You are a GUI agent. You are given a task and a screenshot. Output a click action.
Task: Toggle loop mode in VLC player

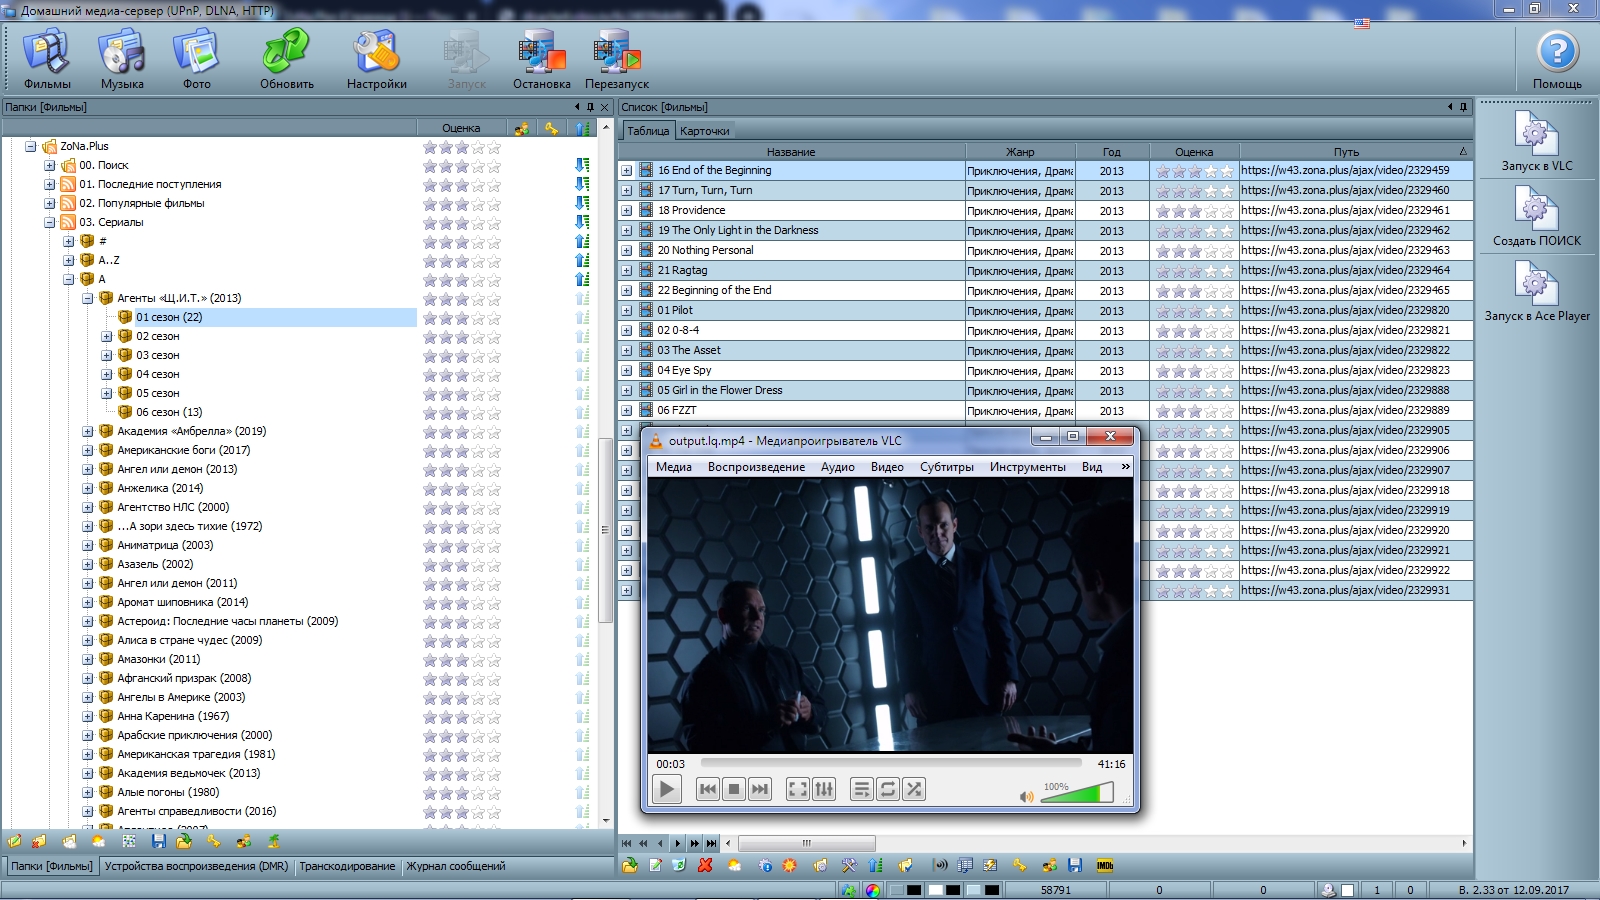pos(888,789)
